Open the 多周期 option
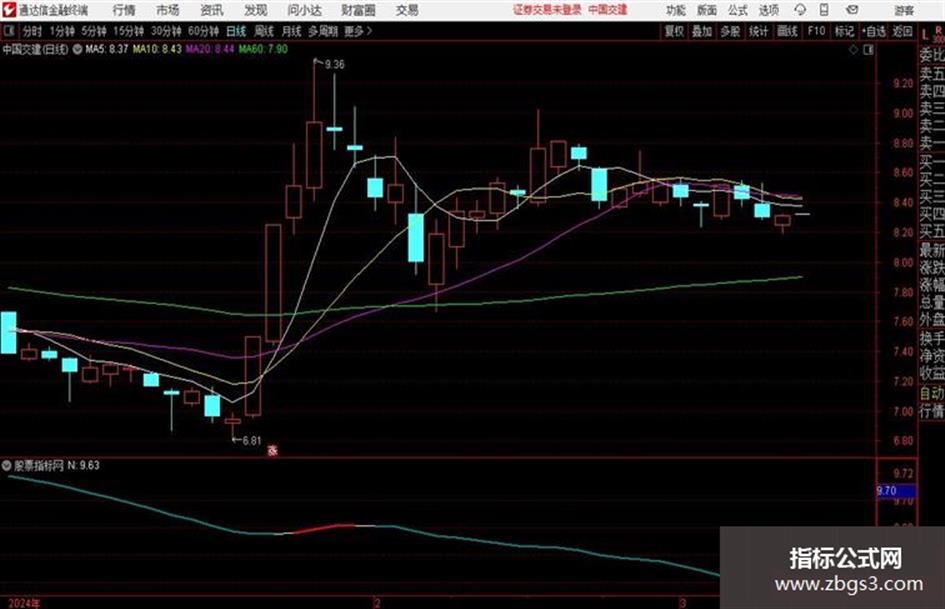 [x=323, y=31]
